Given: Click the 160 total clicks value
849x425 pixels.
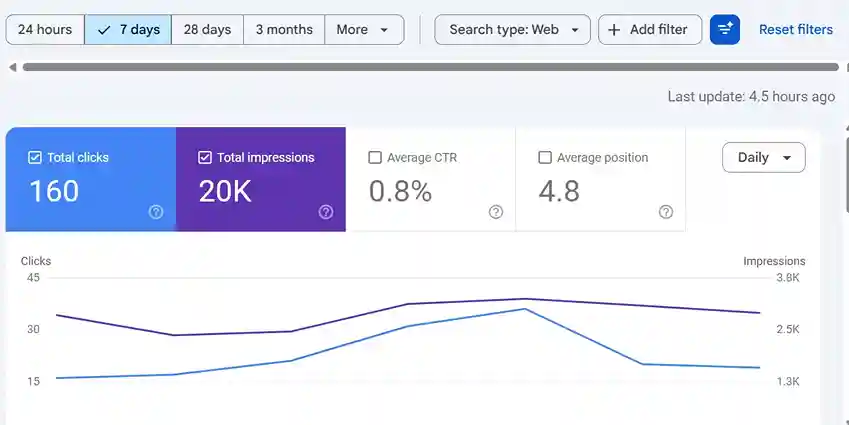Looking at the screenshot, I should [54, 191].
